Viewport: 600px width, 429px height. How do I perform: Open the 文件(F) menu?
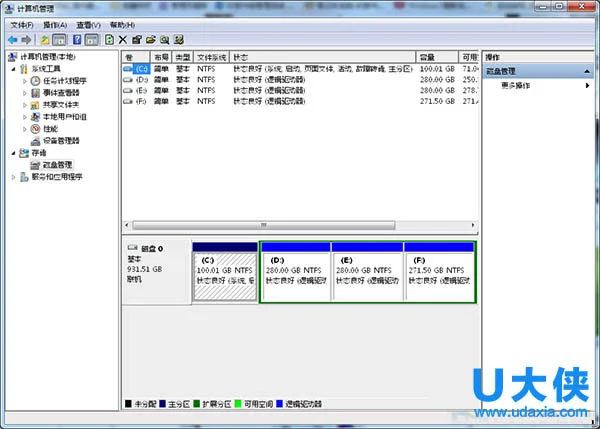[22, 25]
